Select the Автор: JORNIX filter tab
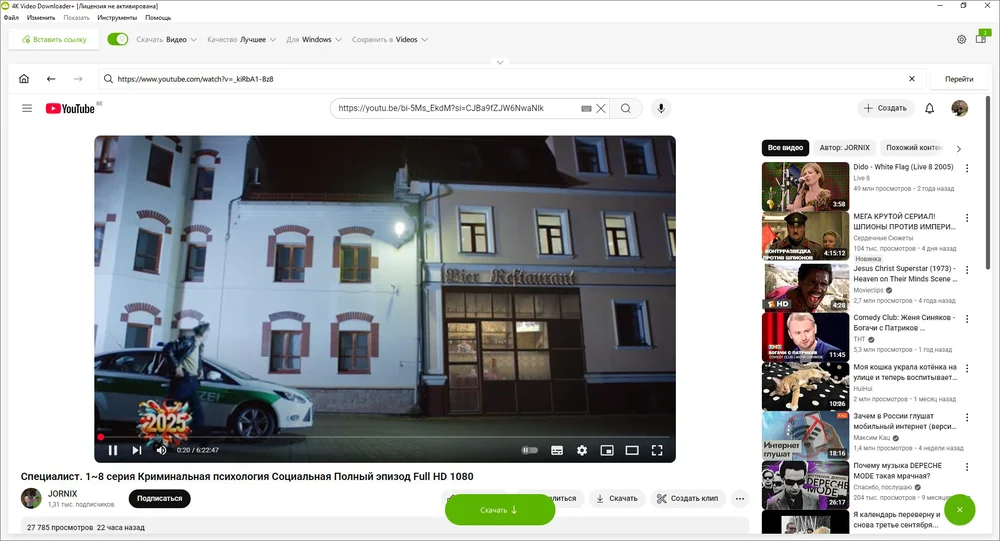This screenshot has height=541, width=1000. 844,148
